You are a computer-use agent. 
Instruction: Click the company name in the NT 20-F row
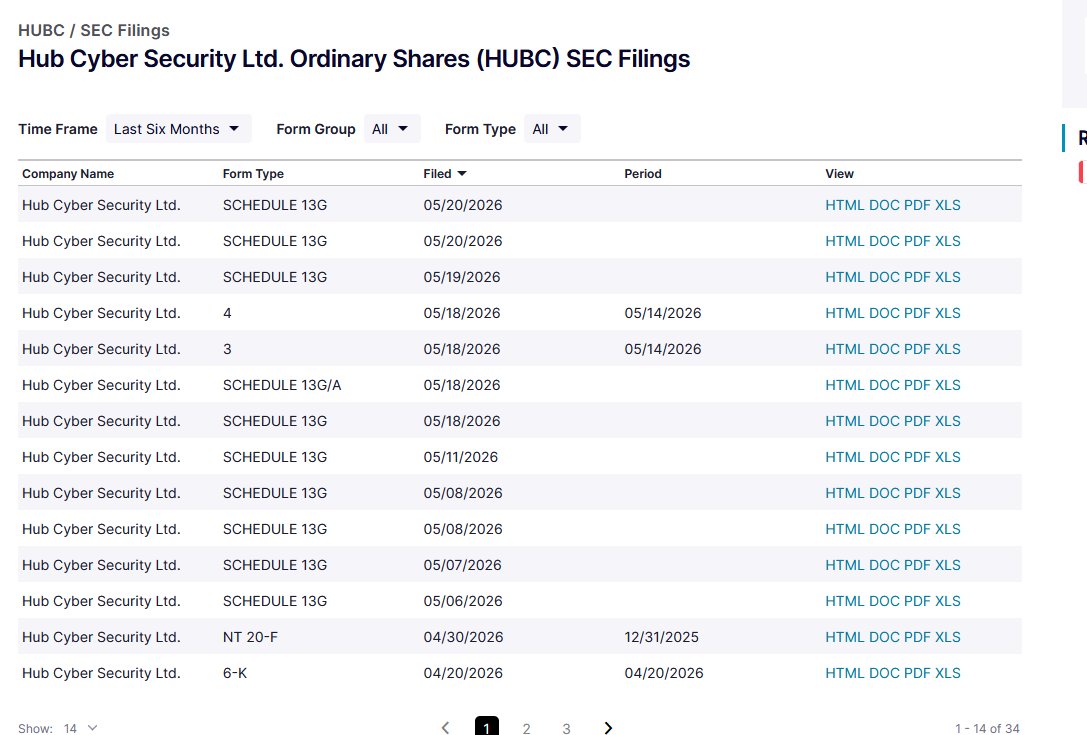coord(101,637)
